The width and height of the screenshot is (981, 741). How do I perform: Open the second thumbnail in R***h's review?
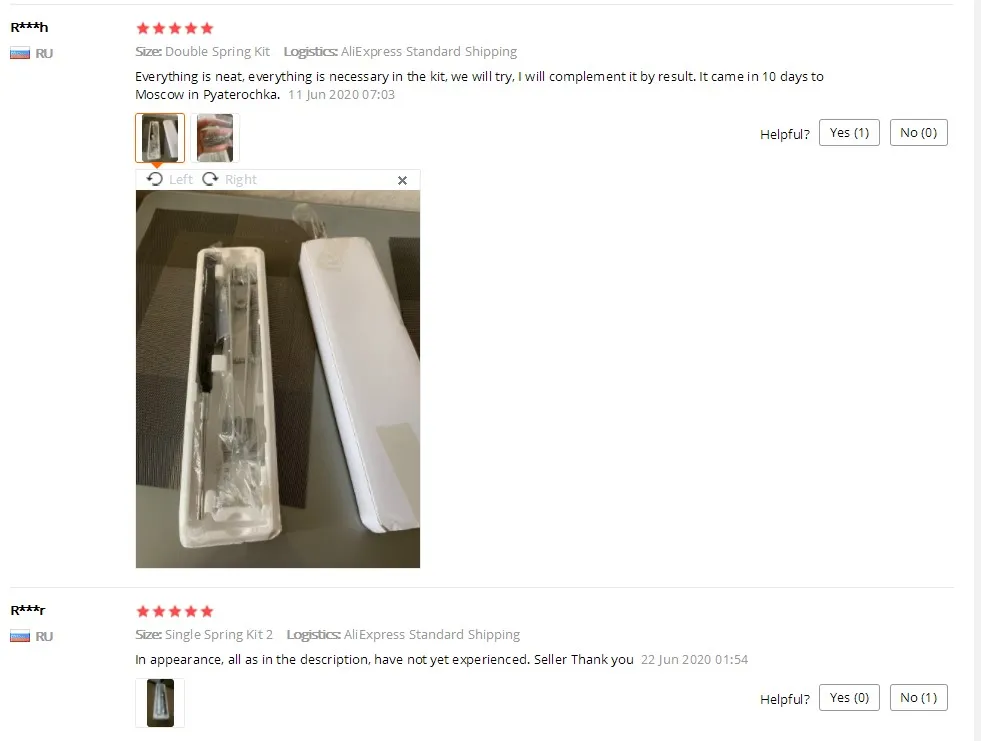(215, 138)
